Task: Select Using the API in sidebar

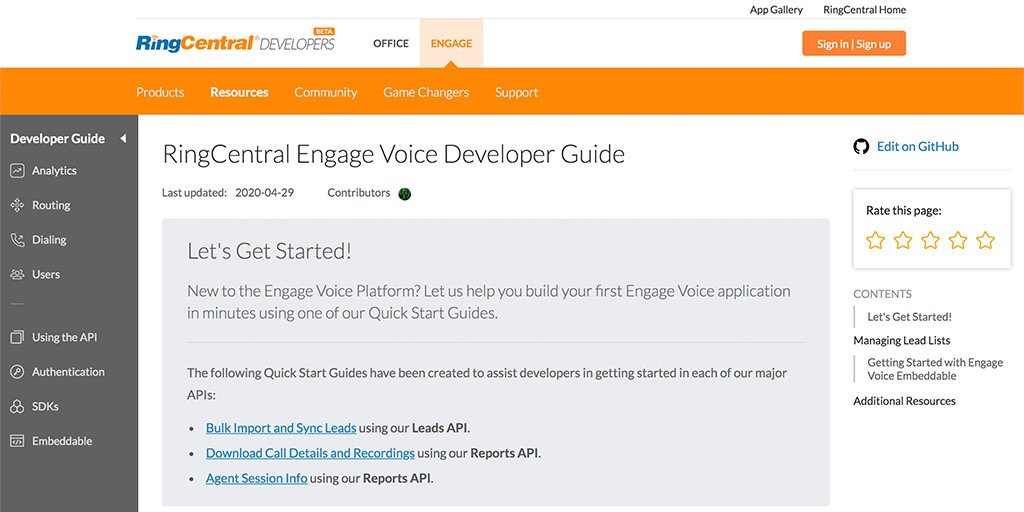Action: [65, 337]
